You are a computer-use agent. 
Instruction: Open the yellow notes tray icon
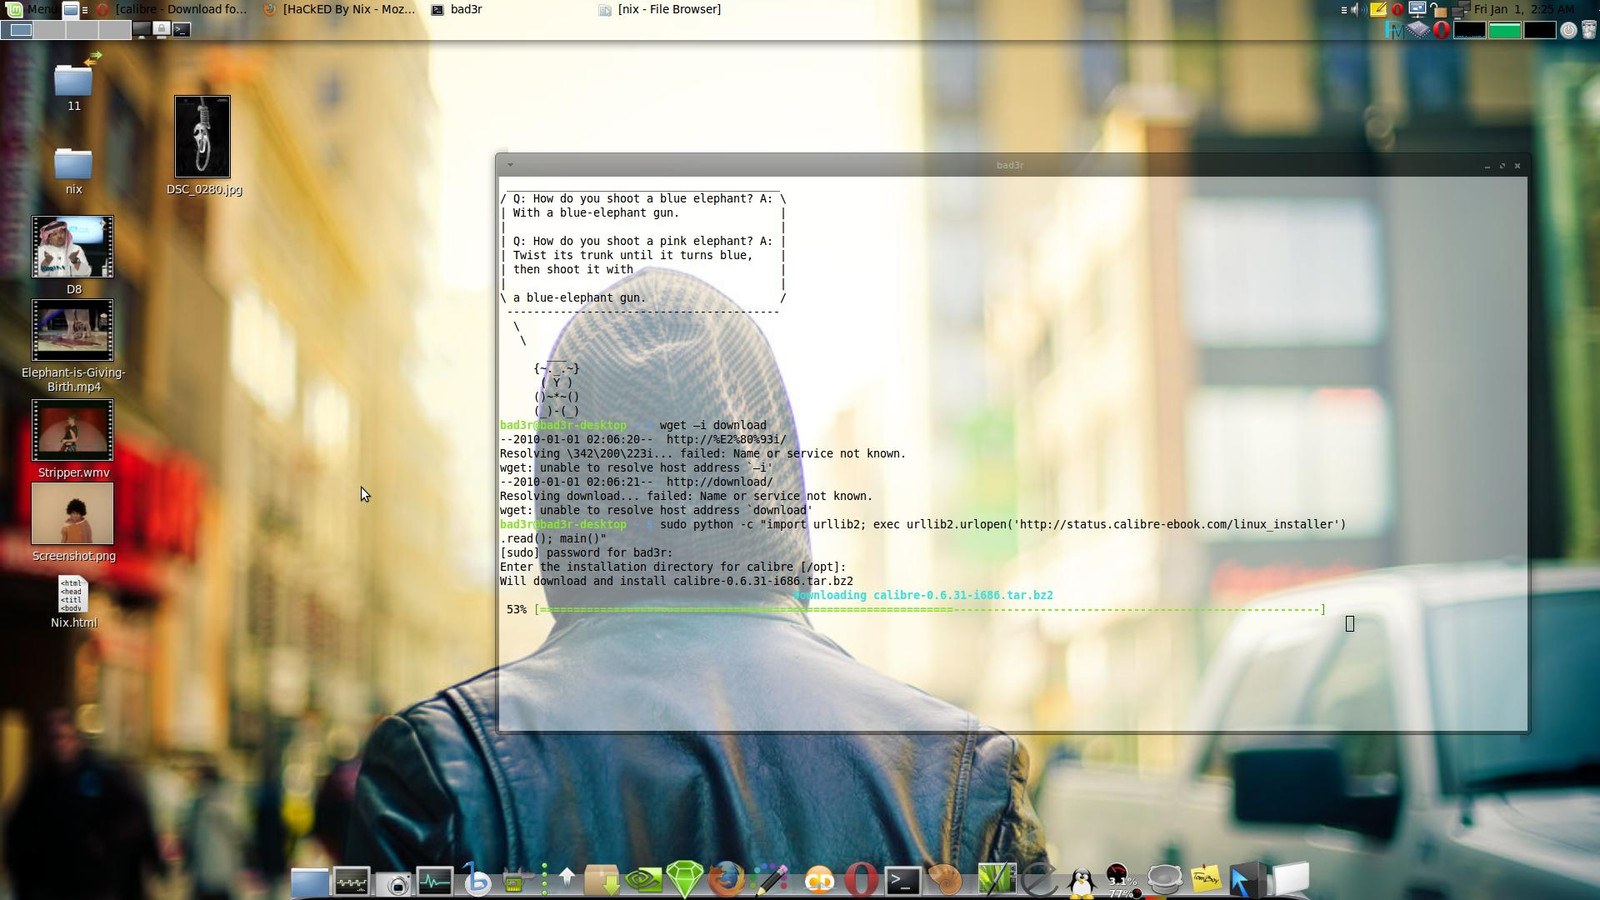pos(1378,9)
